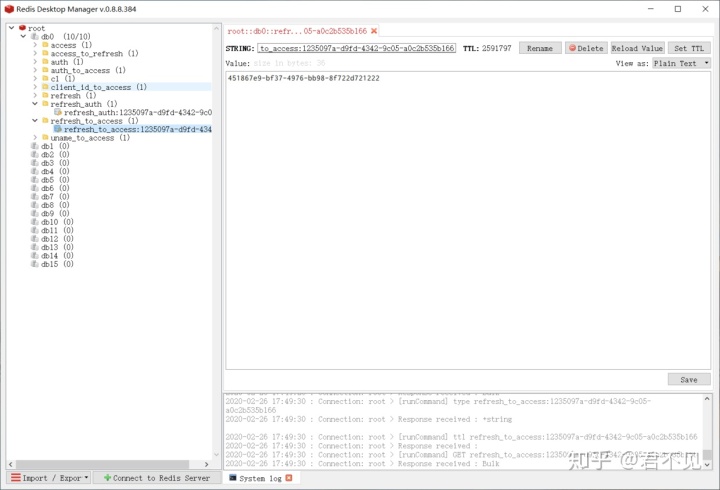Click the TTL value 2591797
The width and height of the screenshot is (720, 490).
[x=496, y=48]
